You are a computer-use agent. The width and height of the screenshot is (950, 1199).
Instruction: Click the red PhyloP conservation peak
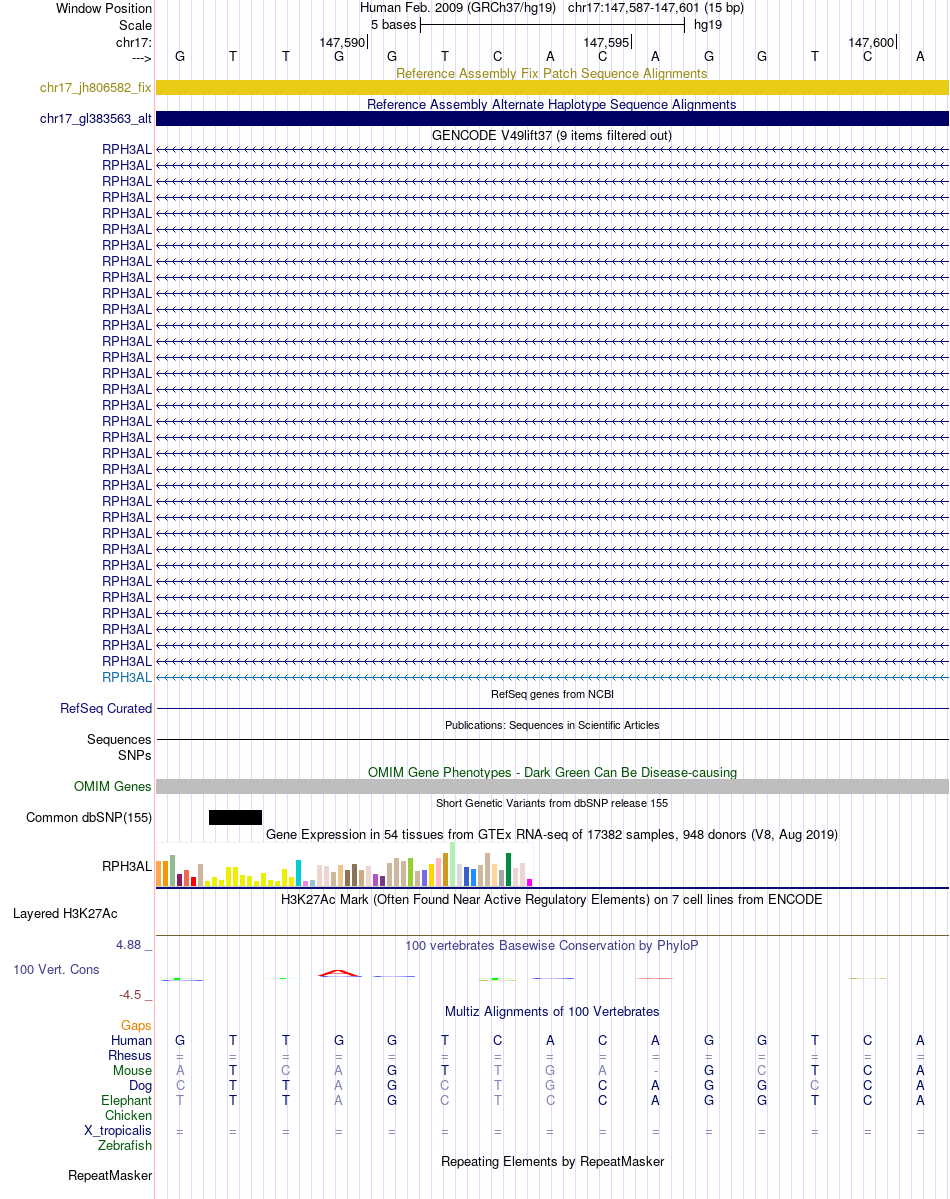339,973
